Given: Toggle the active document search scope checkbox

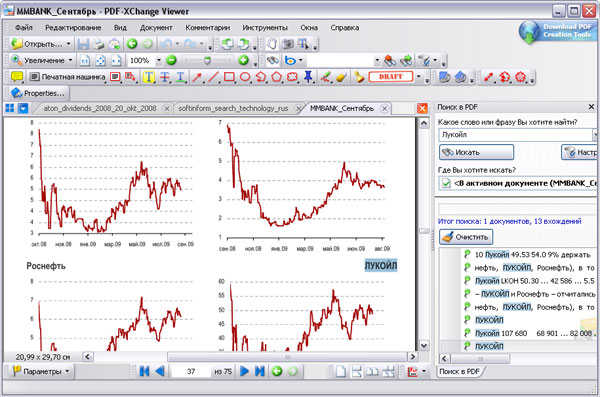Looking at the screenshot, I should tap(446, 183).
